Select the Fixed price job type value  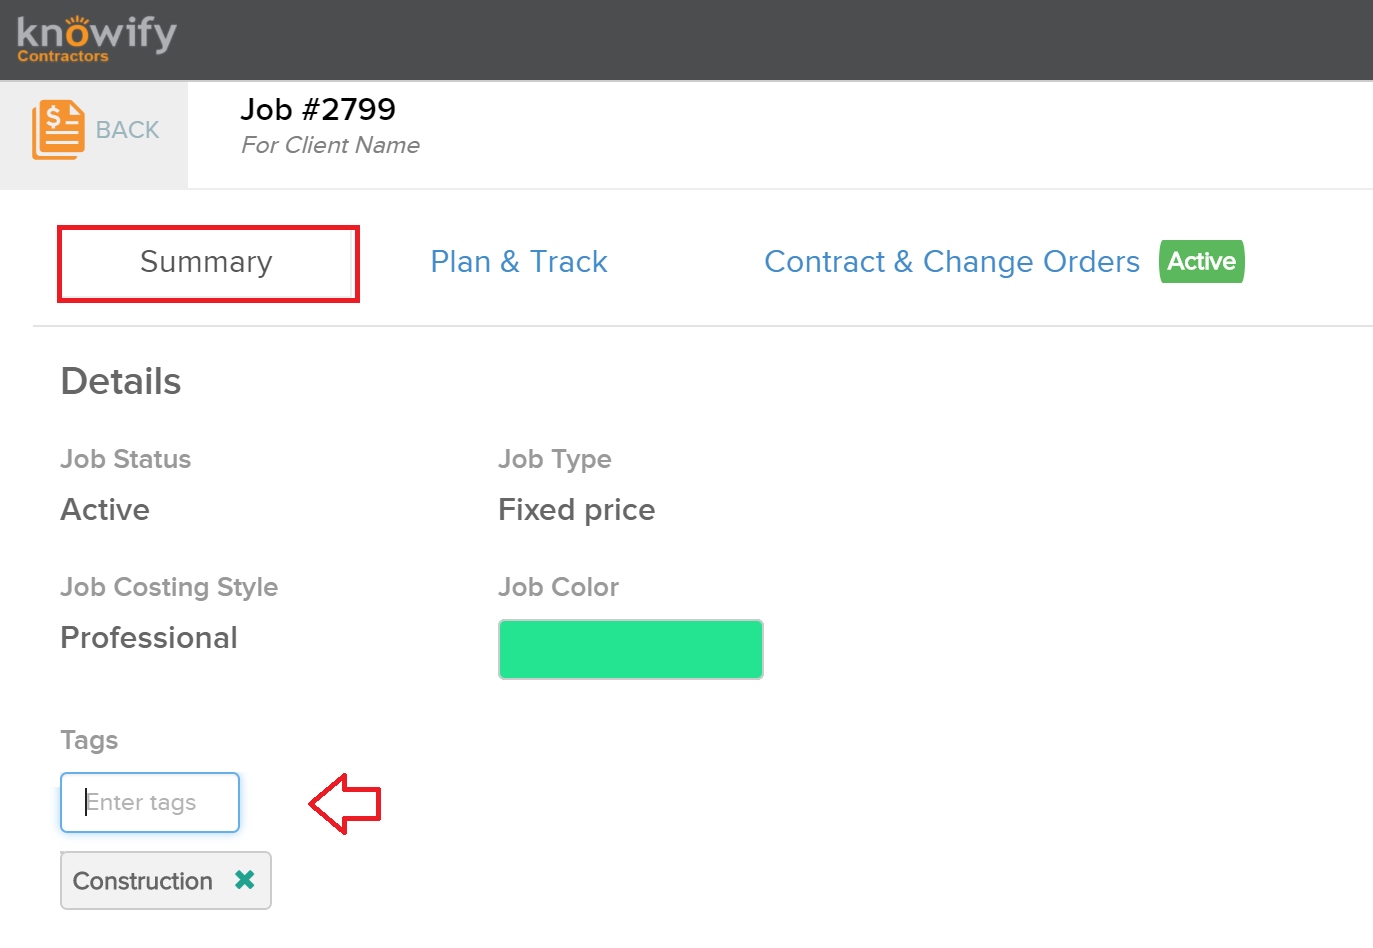click(x=577, y=510)
